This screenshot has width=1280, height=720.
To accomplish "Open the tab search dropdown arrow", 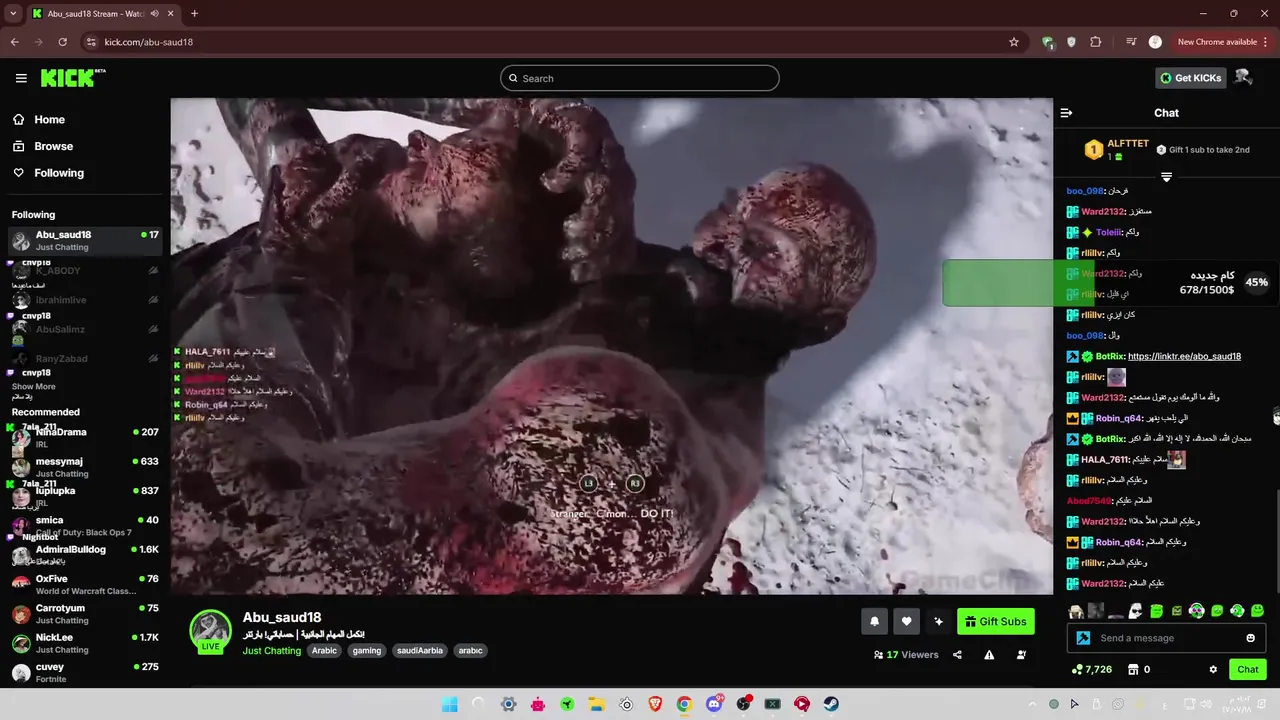I will (x=13, y=14).
